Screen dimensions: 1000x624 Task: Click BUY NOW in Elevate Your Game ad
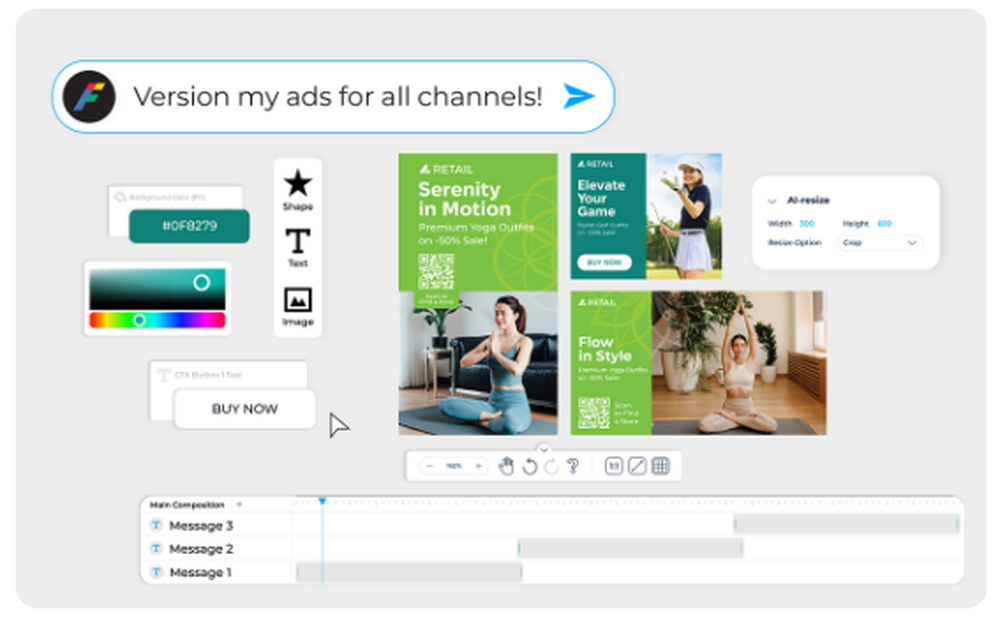tap(604, 262)
